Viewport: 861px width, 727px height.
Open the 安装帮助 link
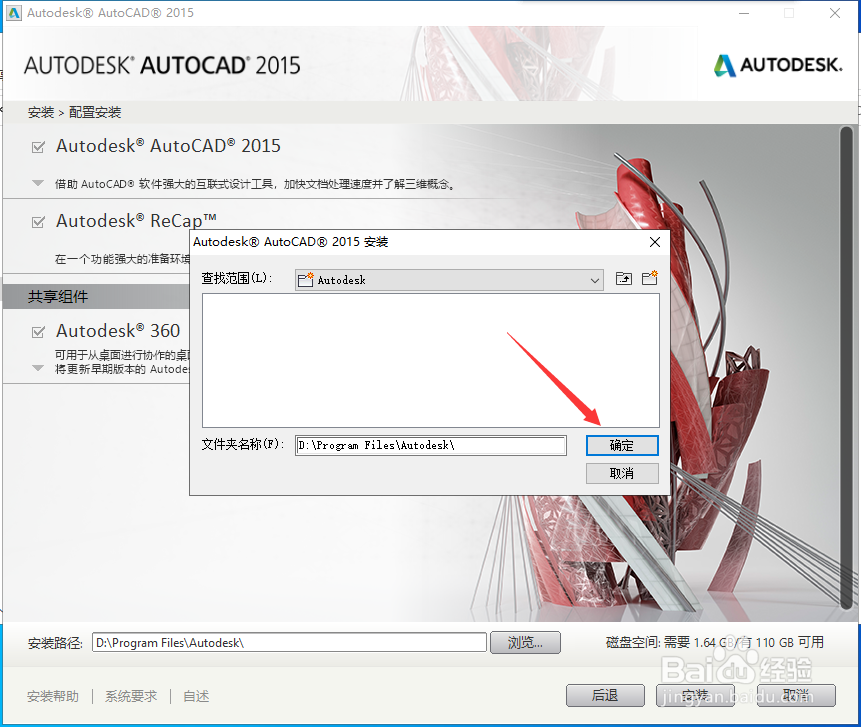click(53, 697)
